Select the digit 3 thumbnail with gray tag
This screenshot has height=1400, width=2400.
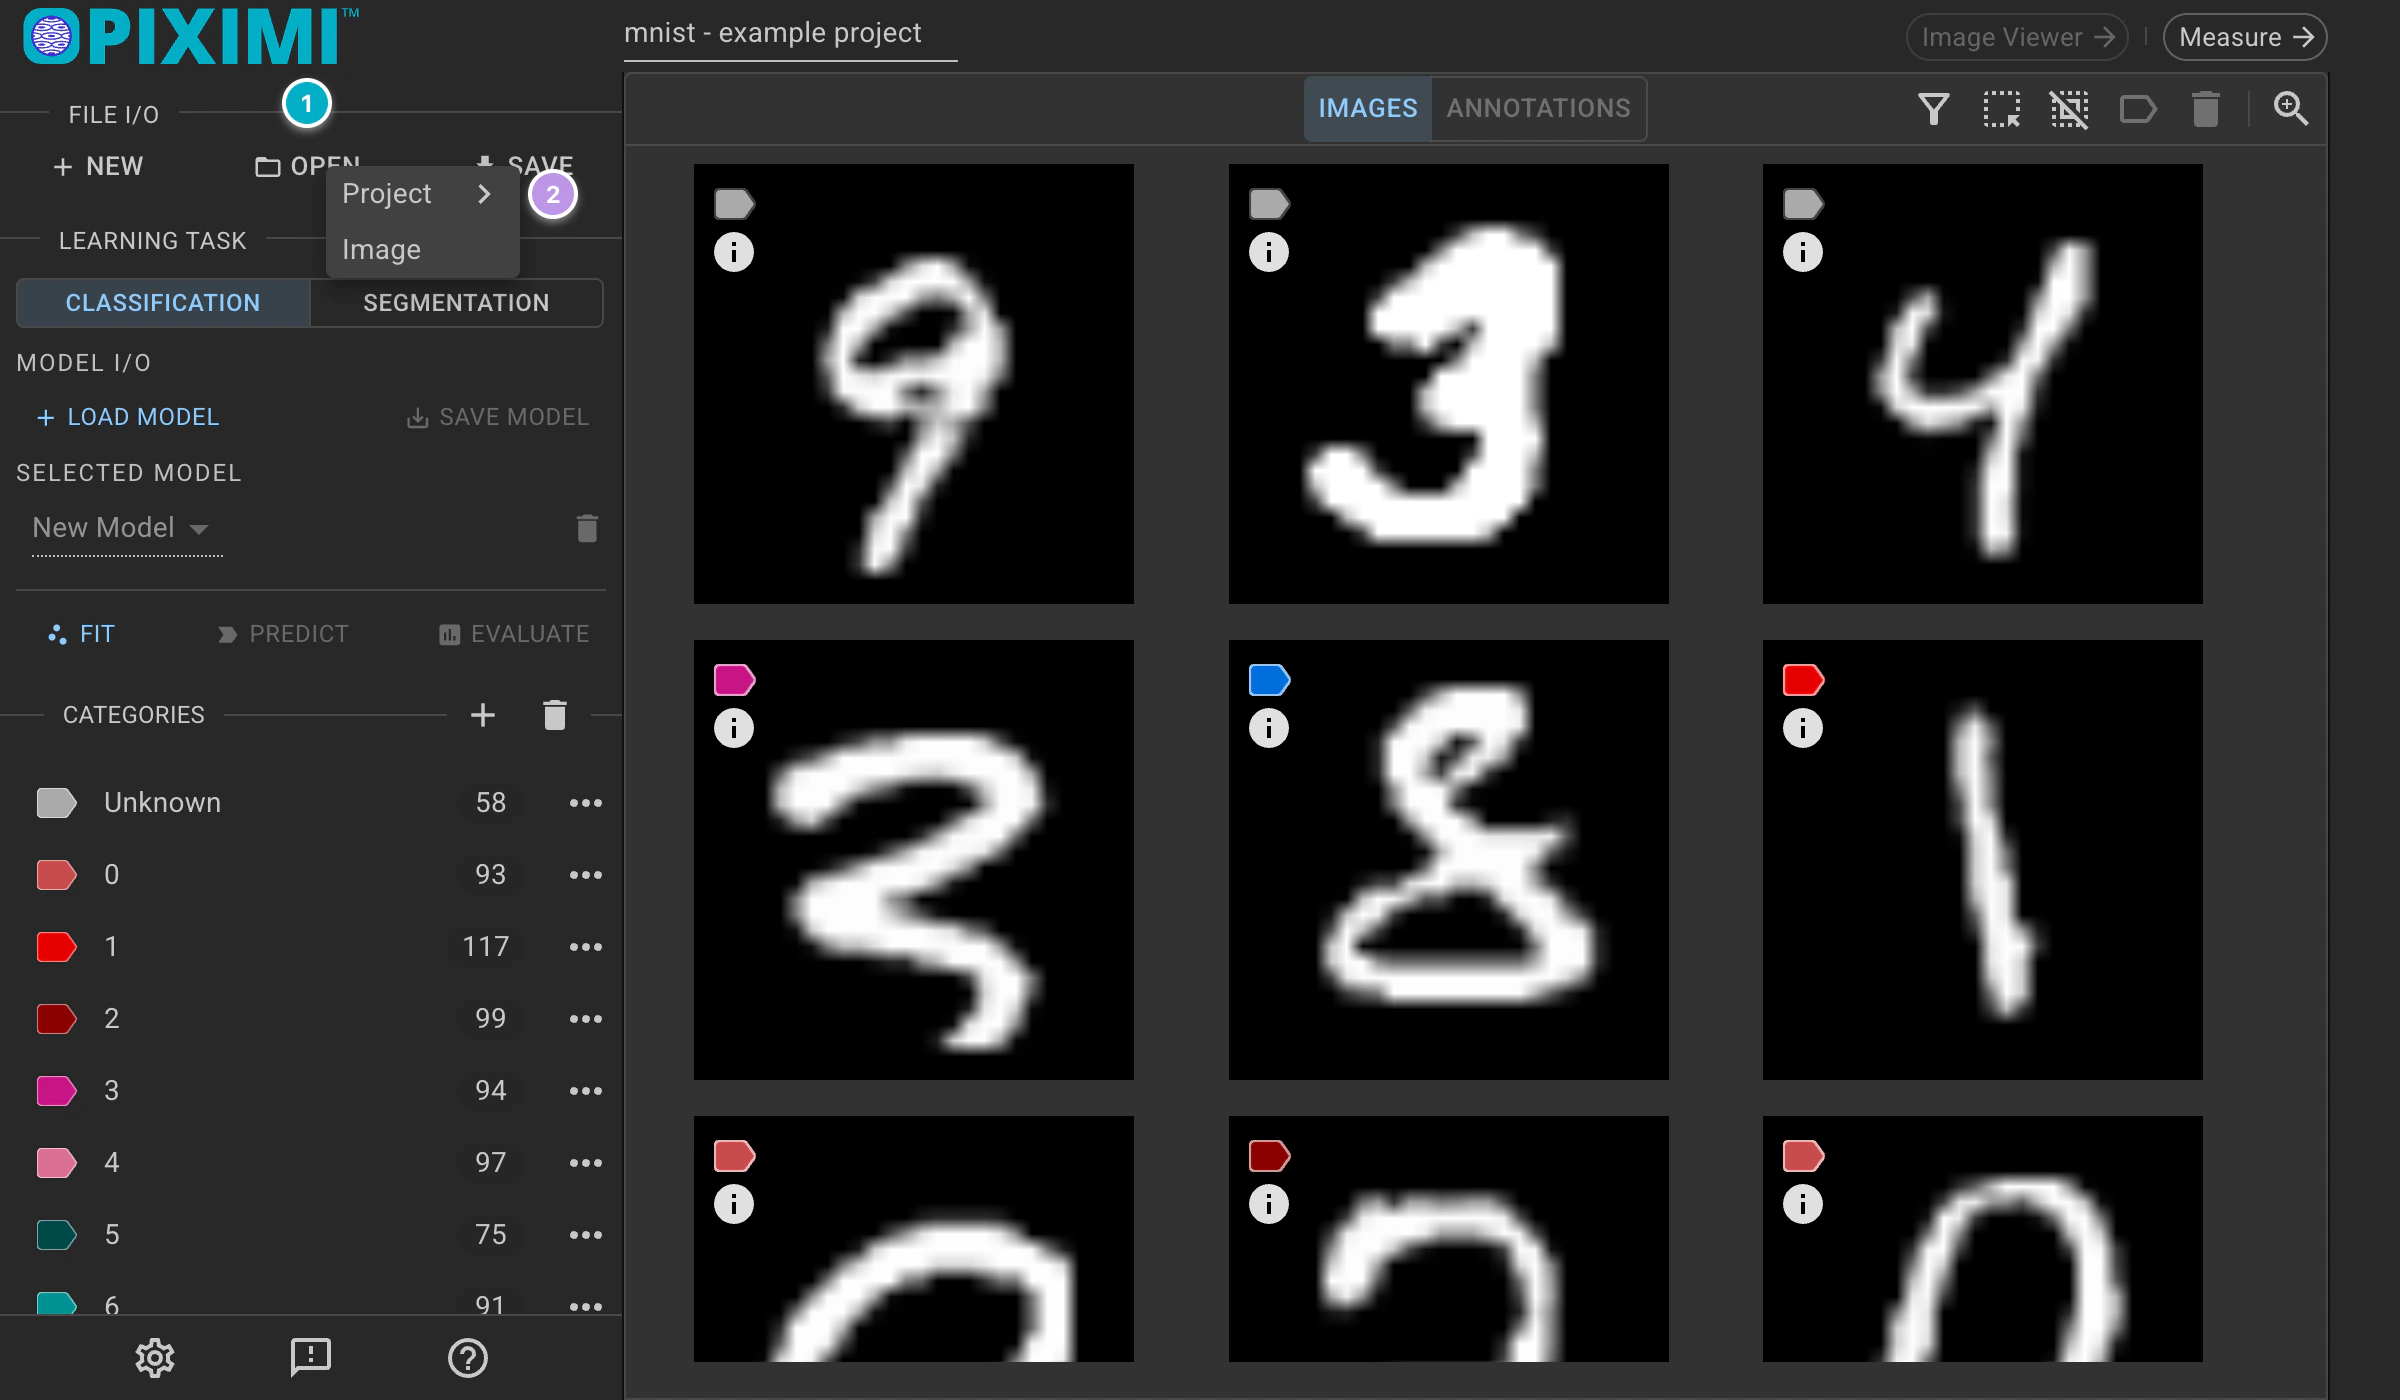pyautogui.click(x=1448, y=384)
